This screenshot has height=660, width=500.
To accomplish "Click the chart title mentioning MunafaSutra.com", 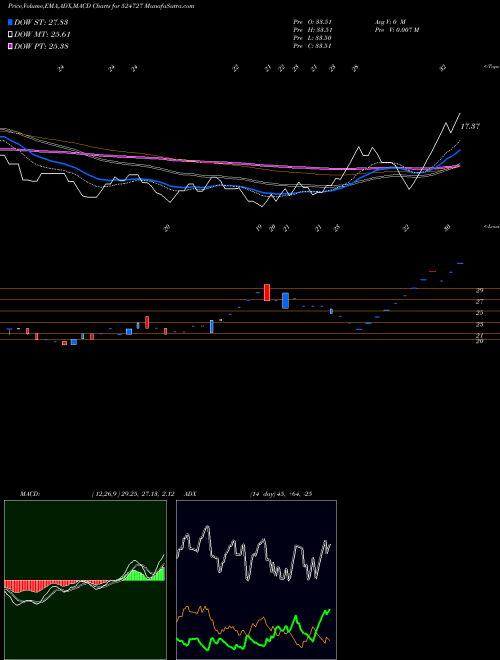I will (101, 7).
